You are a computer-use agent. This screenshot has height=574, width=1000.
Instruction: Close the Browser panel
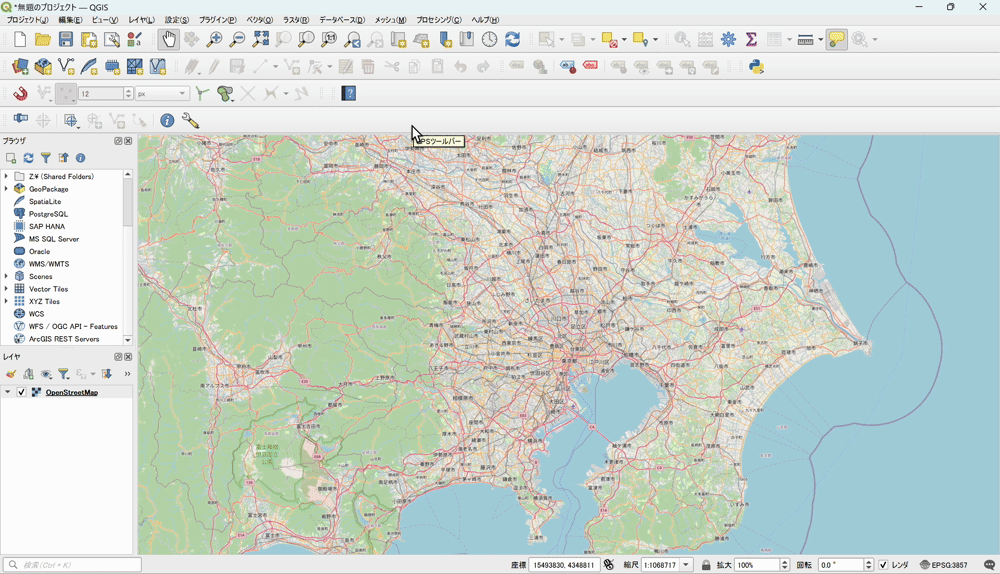[128, 141]
